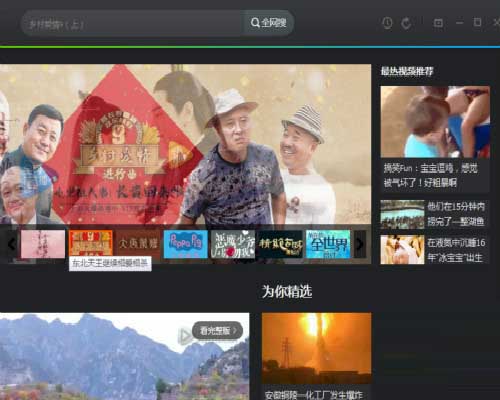This screenshot has width=500, height=400.
Task: Select the 恶魔少爷 carousel thumbnail
Action: (233, 244)
